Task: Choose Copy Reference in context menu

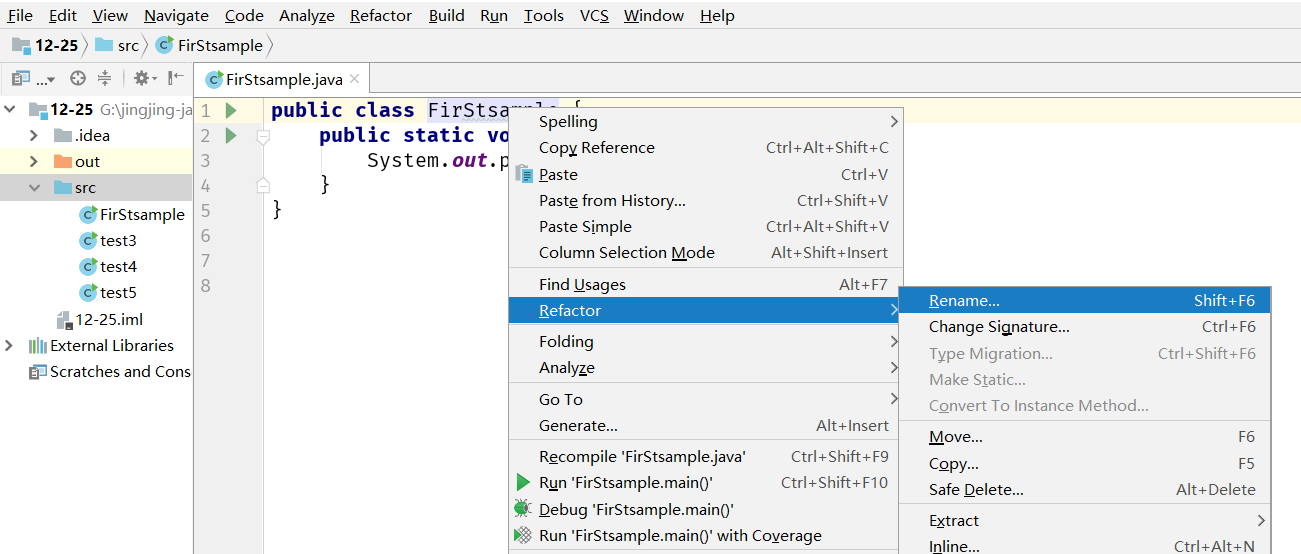Action: pyautogui.click(x=706, y=148)
